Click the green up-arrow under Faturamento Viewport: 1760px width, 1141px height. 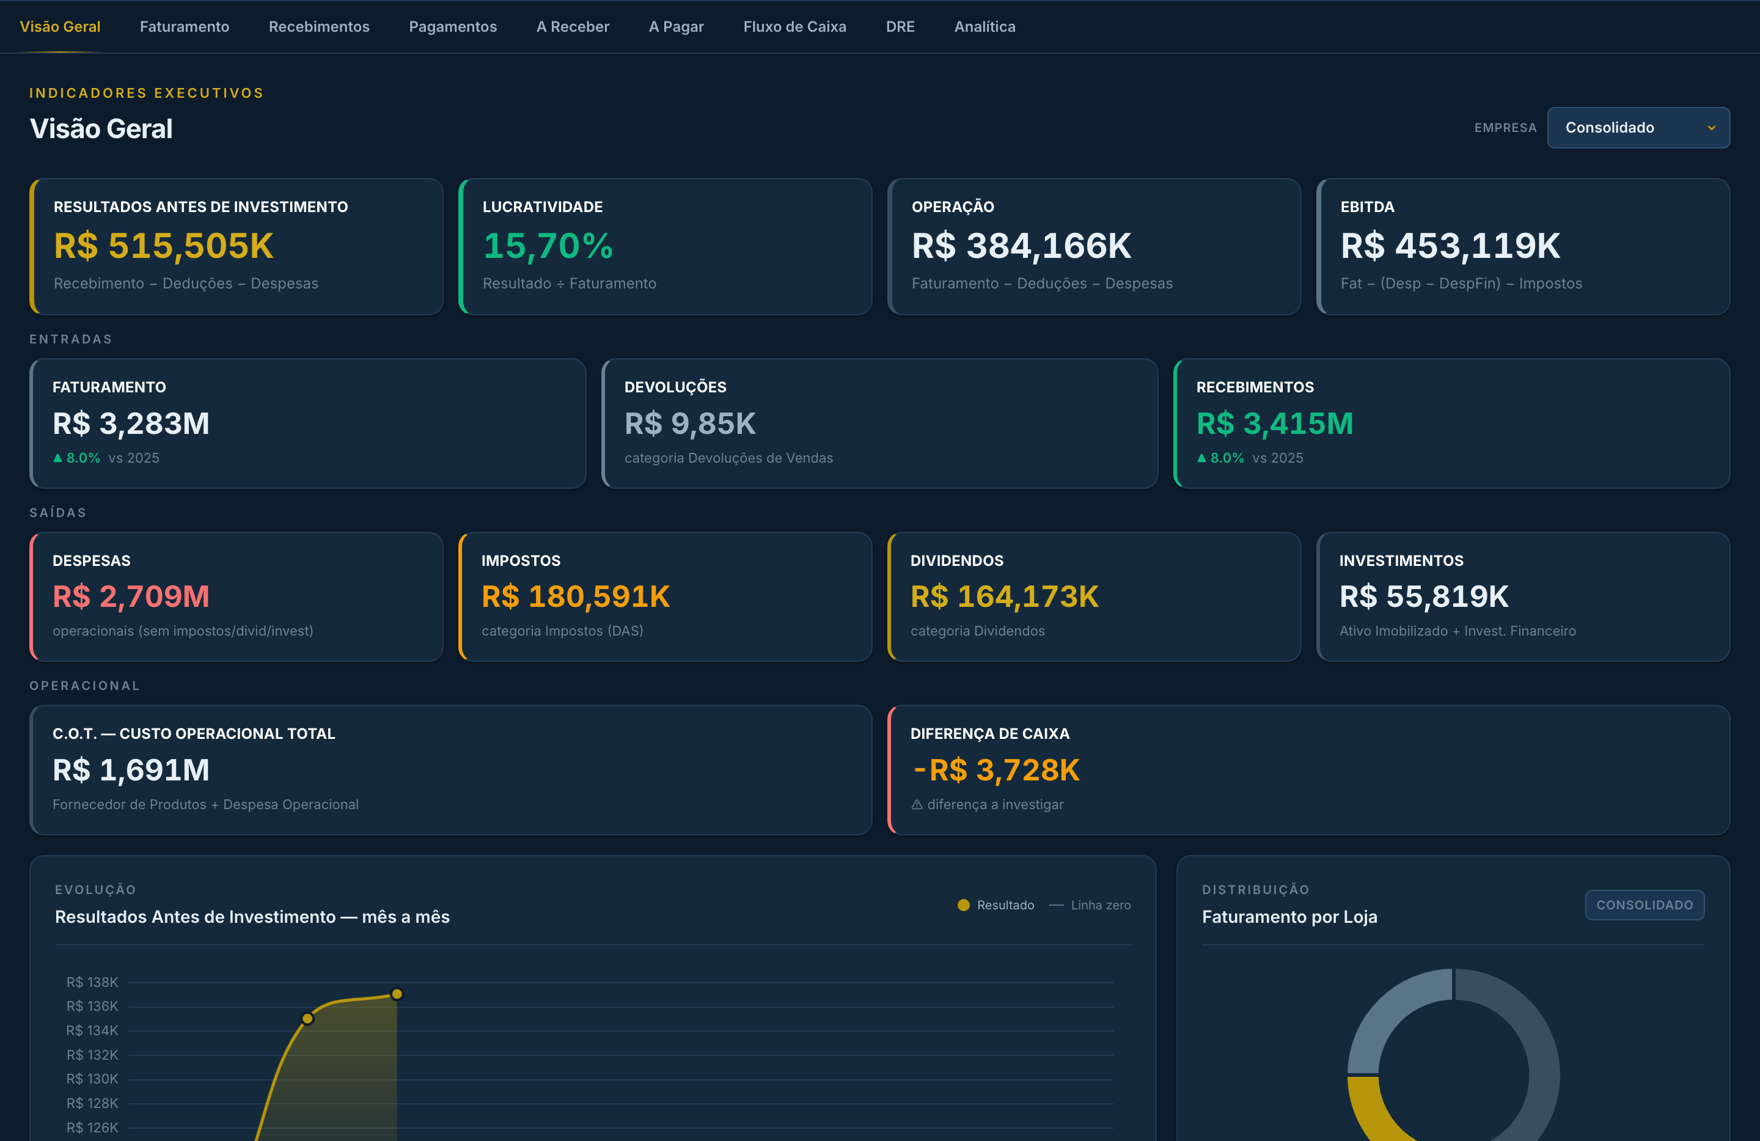pos(57,458)
